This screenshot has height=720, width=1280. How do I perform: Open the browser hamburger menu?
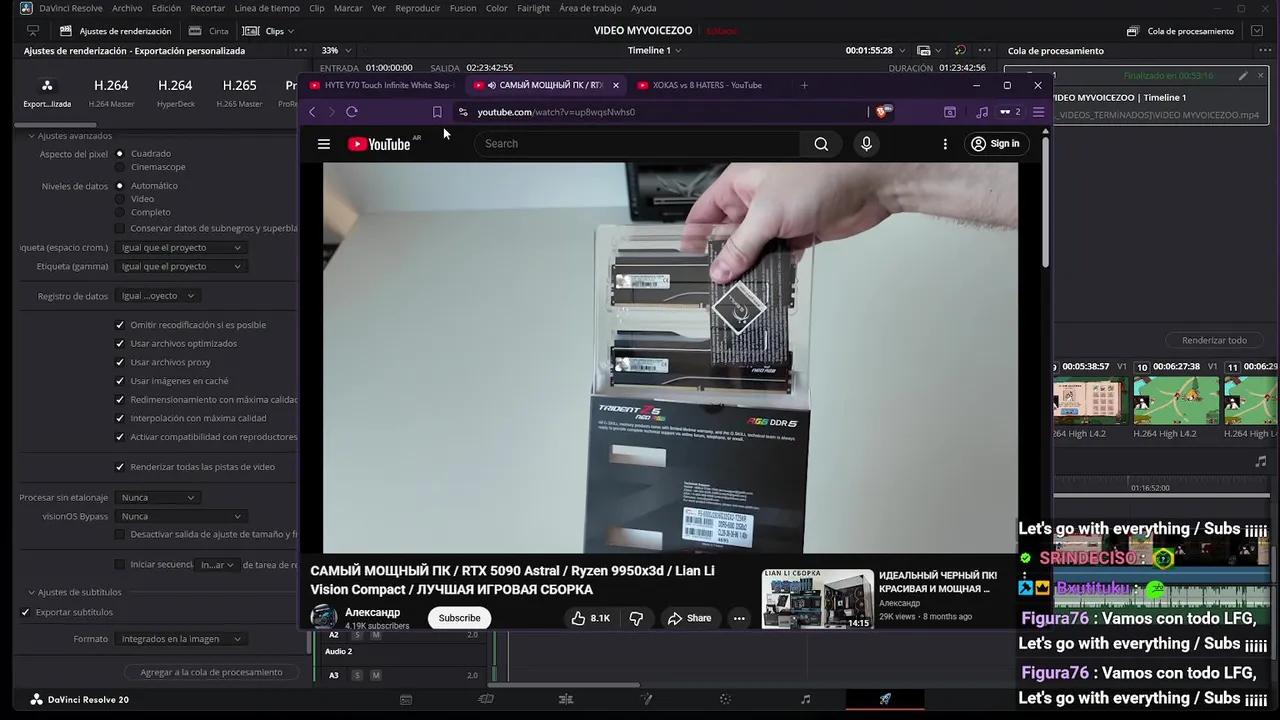pyautogui.click(x=1038, y=112)
